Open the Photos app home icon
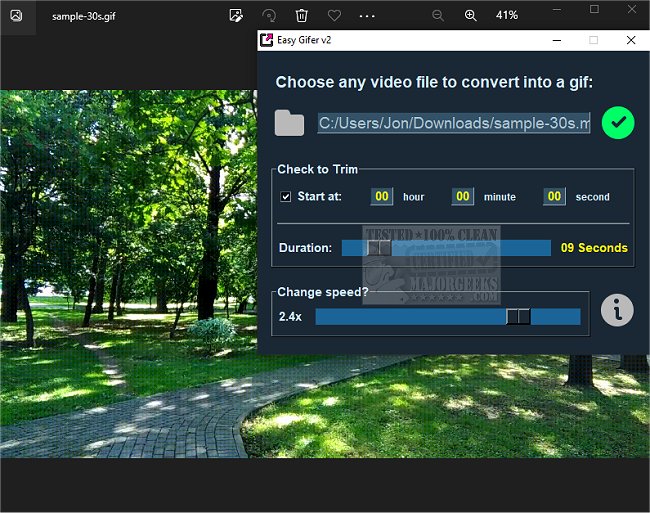 click(x=16, y=16)
